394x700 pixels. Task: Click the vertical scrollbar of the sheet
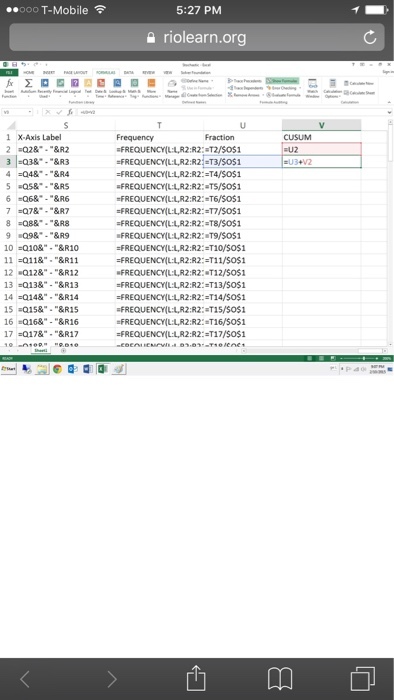tap(390, 232)
